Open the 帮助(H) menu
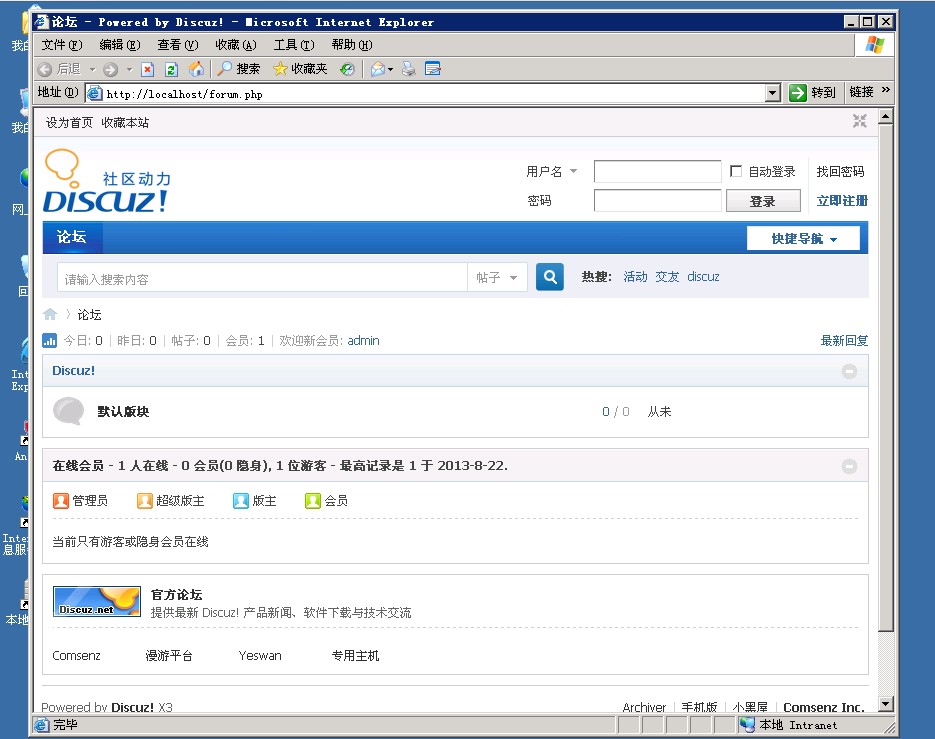 (x=352, y=45)
